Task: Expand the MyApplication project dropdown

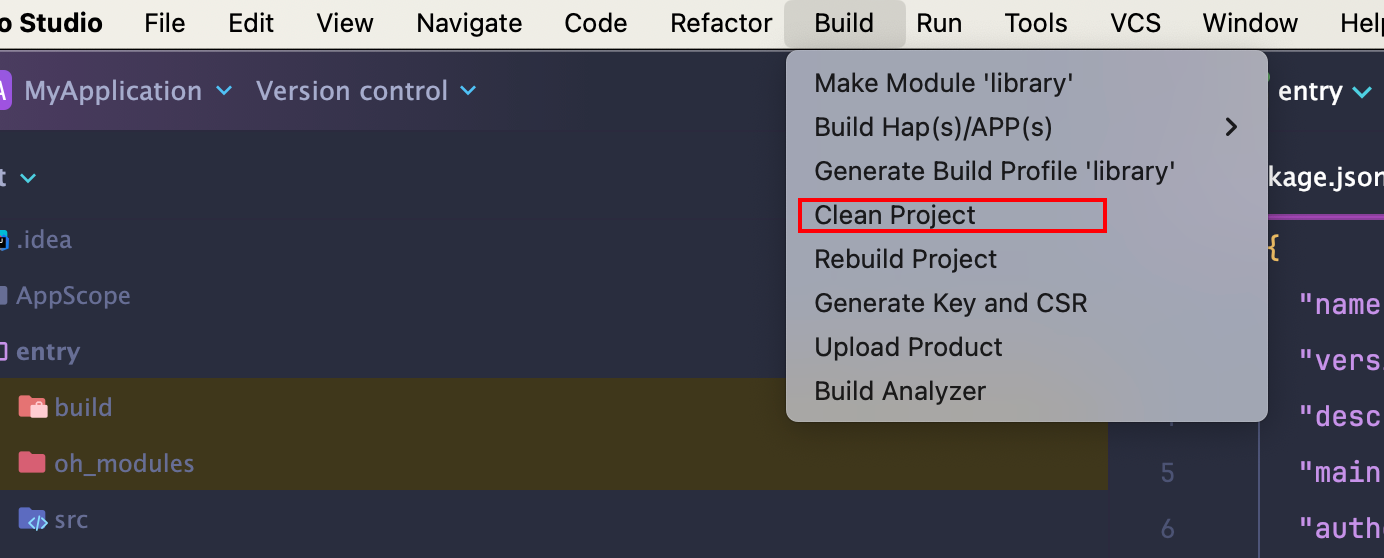Action: coord(224,91)
